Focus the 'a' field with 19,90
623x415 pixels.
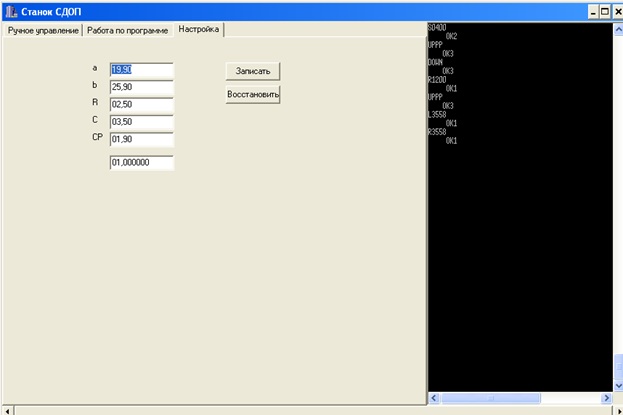pos(142,70)
